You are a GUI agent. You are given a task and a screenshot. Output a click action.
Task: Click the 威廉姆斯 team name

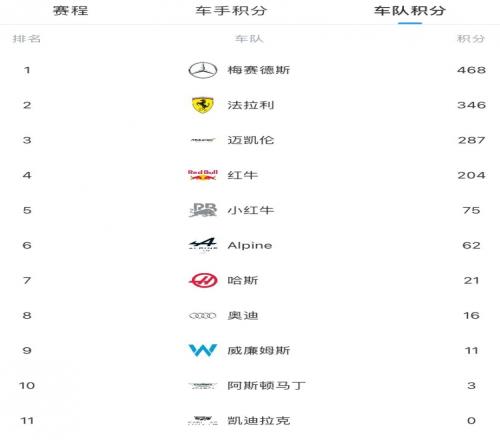coord(258,350)
